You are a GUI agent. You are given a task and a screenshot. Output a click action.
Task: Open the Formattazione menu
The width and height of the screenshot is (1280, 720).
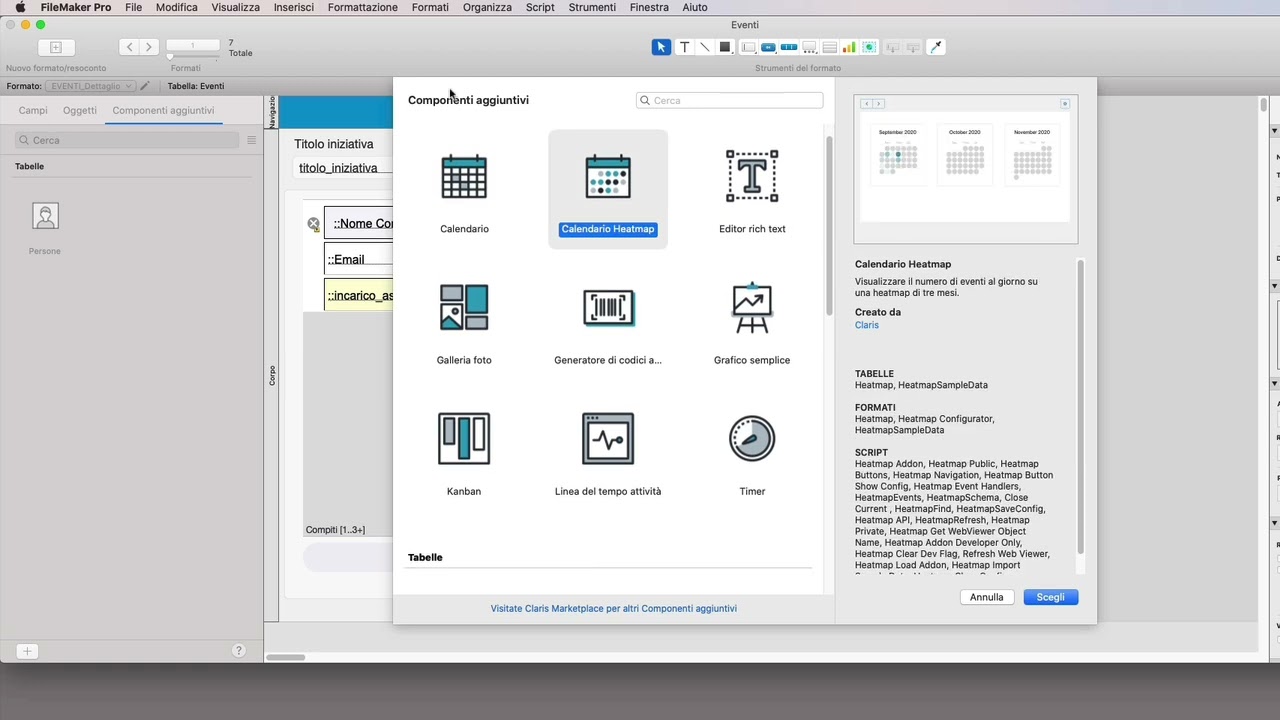point(362,7)
